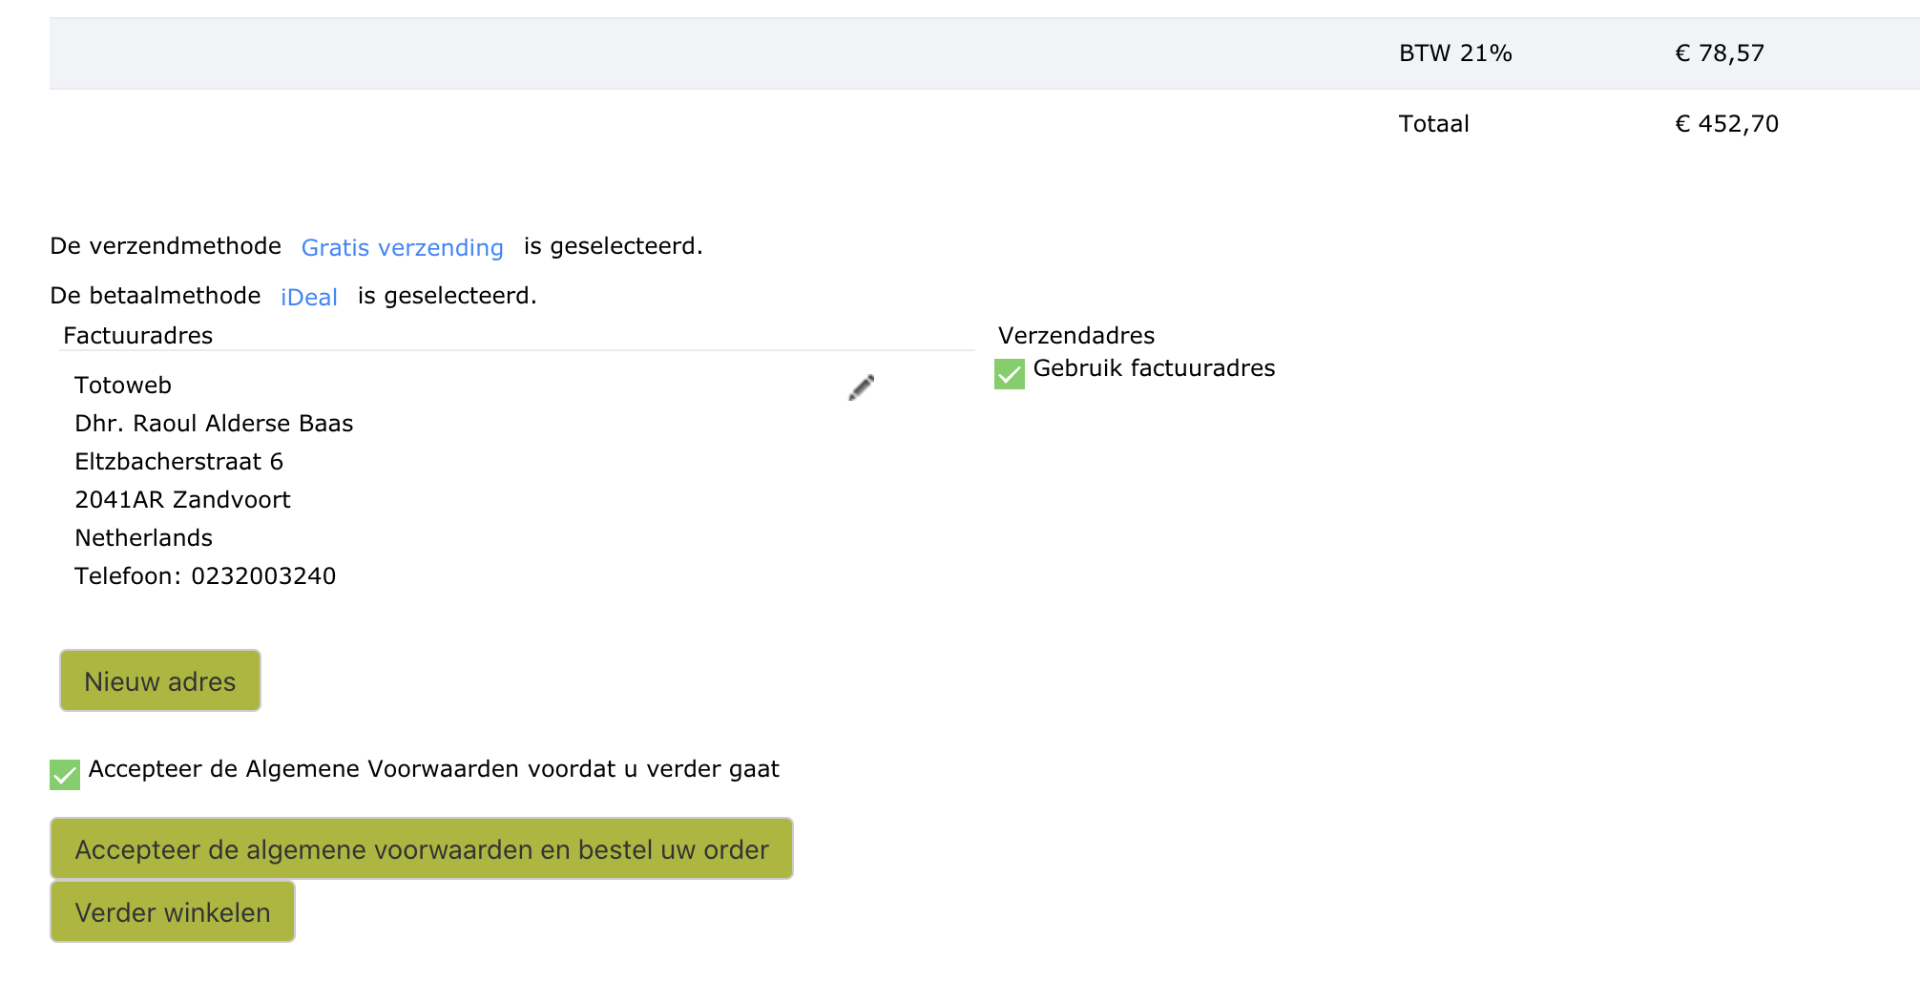Click the name Dhr. Raoul Alderse Baas
This screenshot has width=1920, height=998.
pyautogui.click(x=214, y=424)
